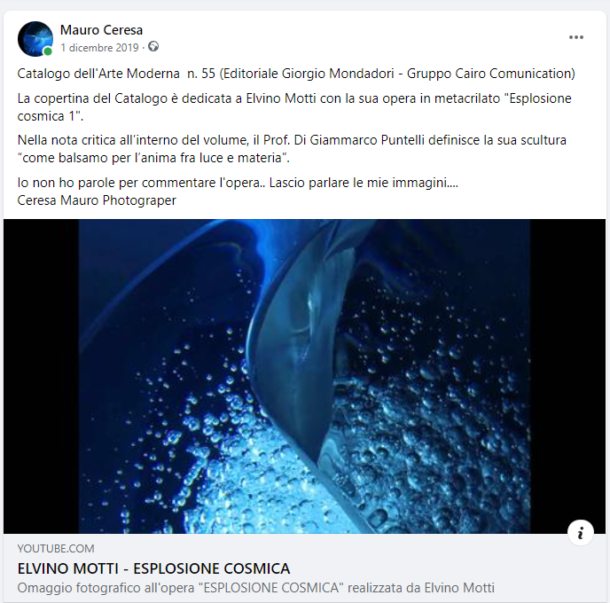The height and width of the screenshot is (603, 610).
Task: Click the YOUTUBE.COM source label
Action: pyautogui.click(x=56, y=549)
